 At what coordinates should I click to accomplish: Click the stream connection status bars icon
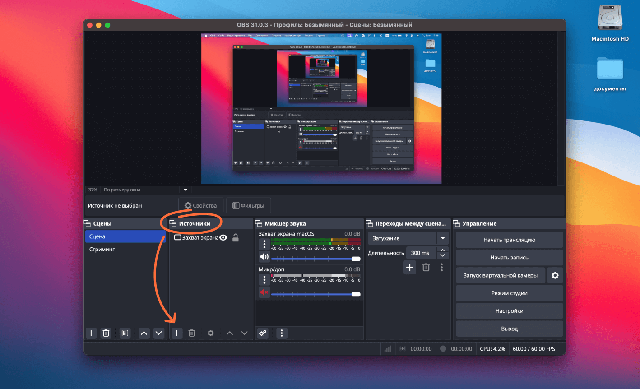pos(388,349)
